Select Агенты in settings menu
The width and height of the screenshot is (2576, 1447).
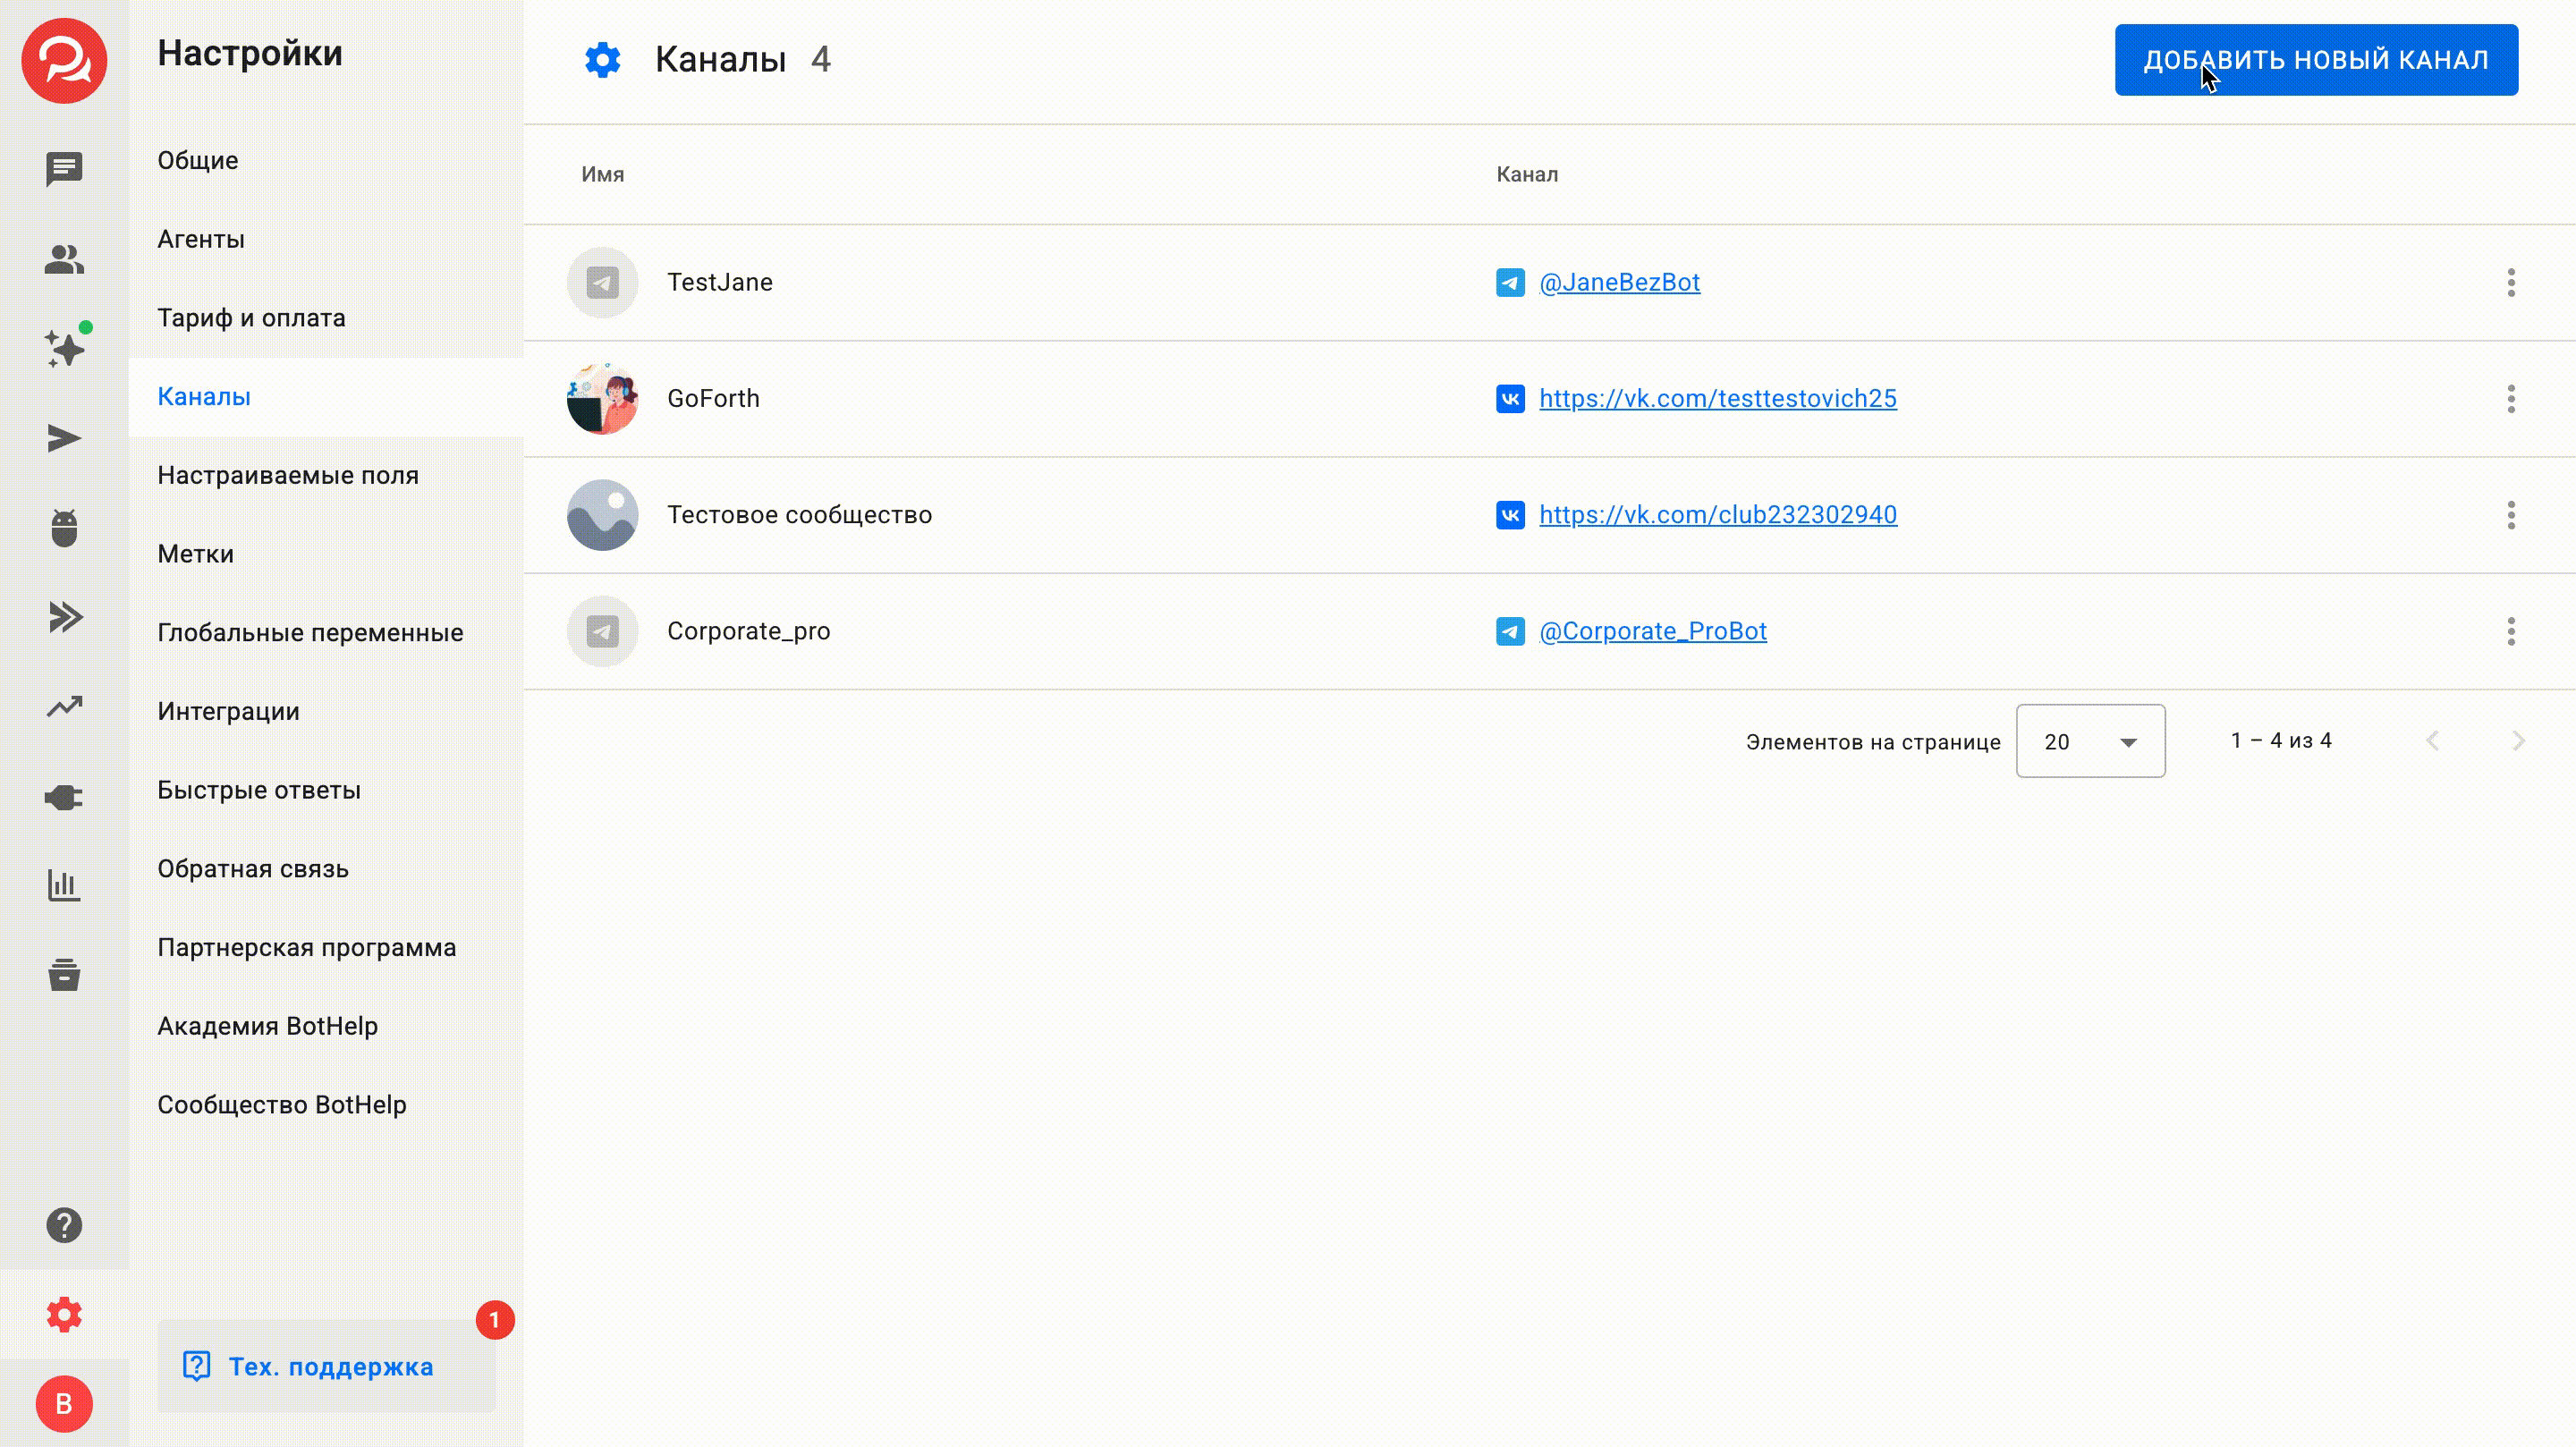pyautogui.click(x=201, y=239)
